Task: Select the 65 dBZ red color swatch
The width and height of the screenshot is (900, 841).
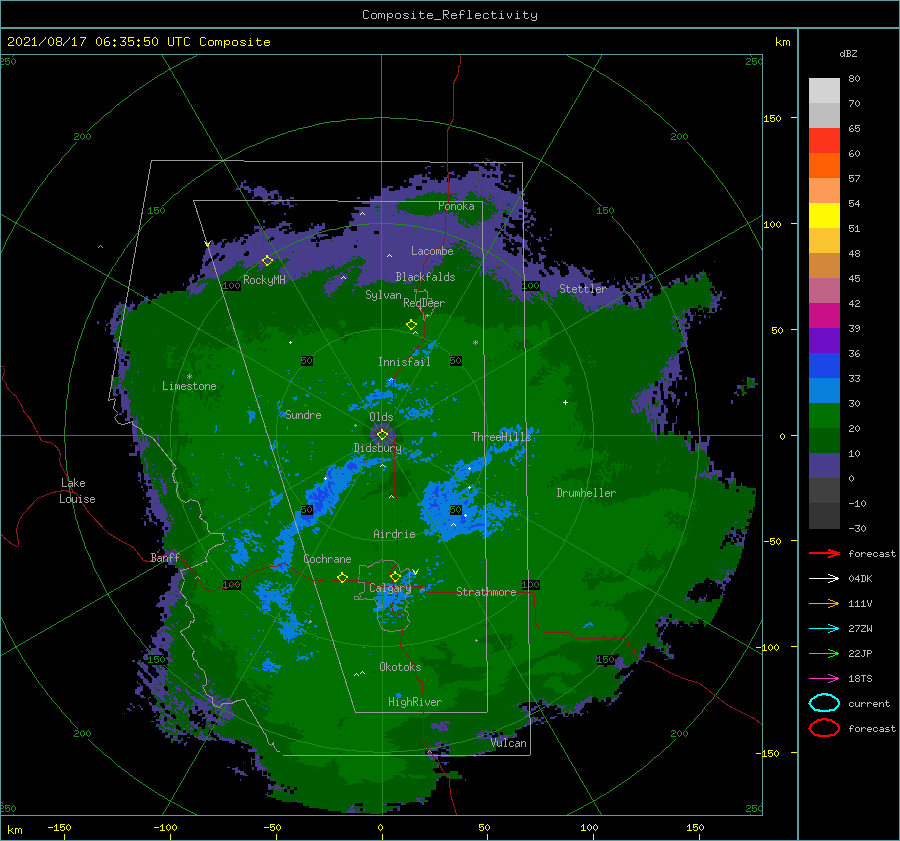Action: 824,140
